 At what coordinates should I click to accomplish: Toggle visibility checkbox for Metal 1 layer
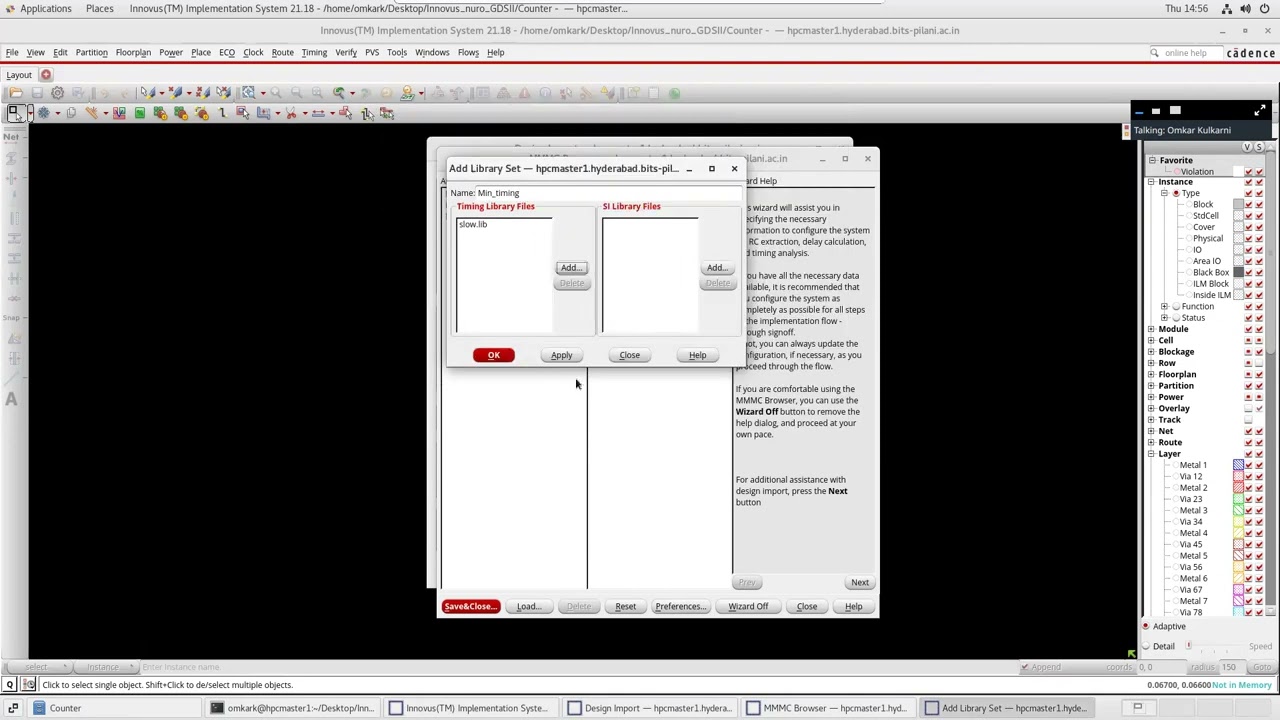point(1247,465)
